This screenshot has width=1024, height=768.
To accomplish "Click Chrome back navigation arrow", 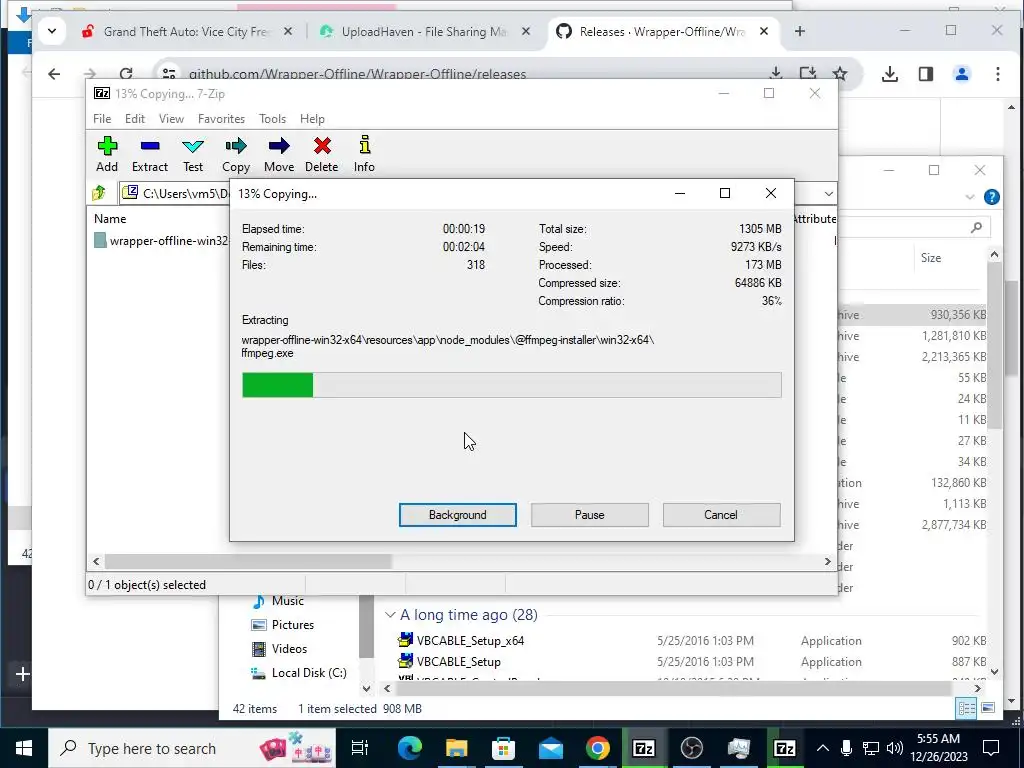I will tap(54, 74).
